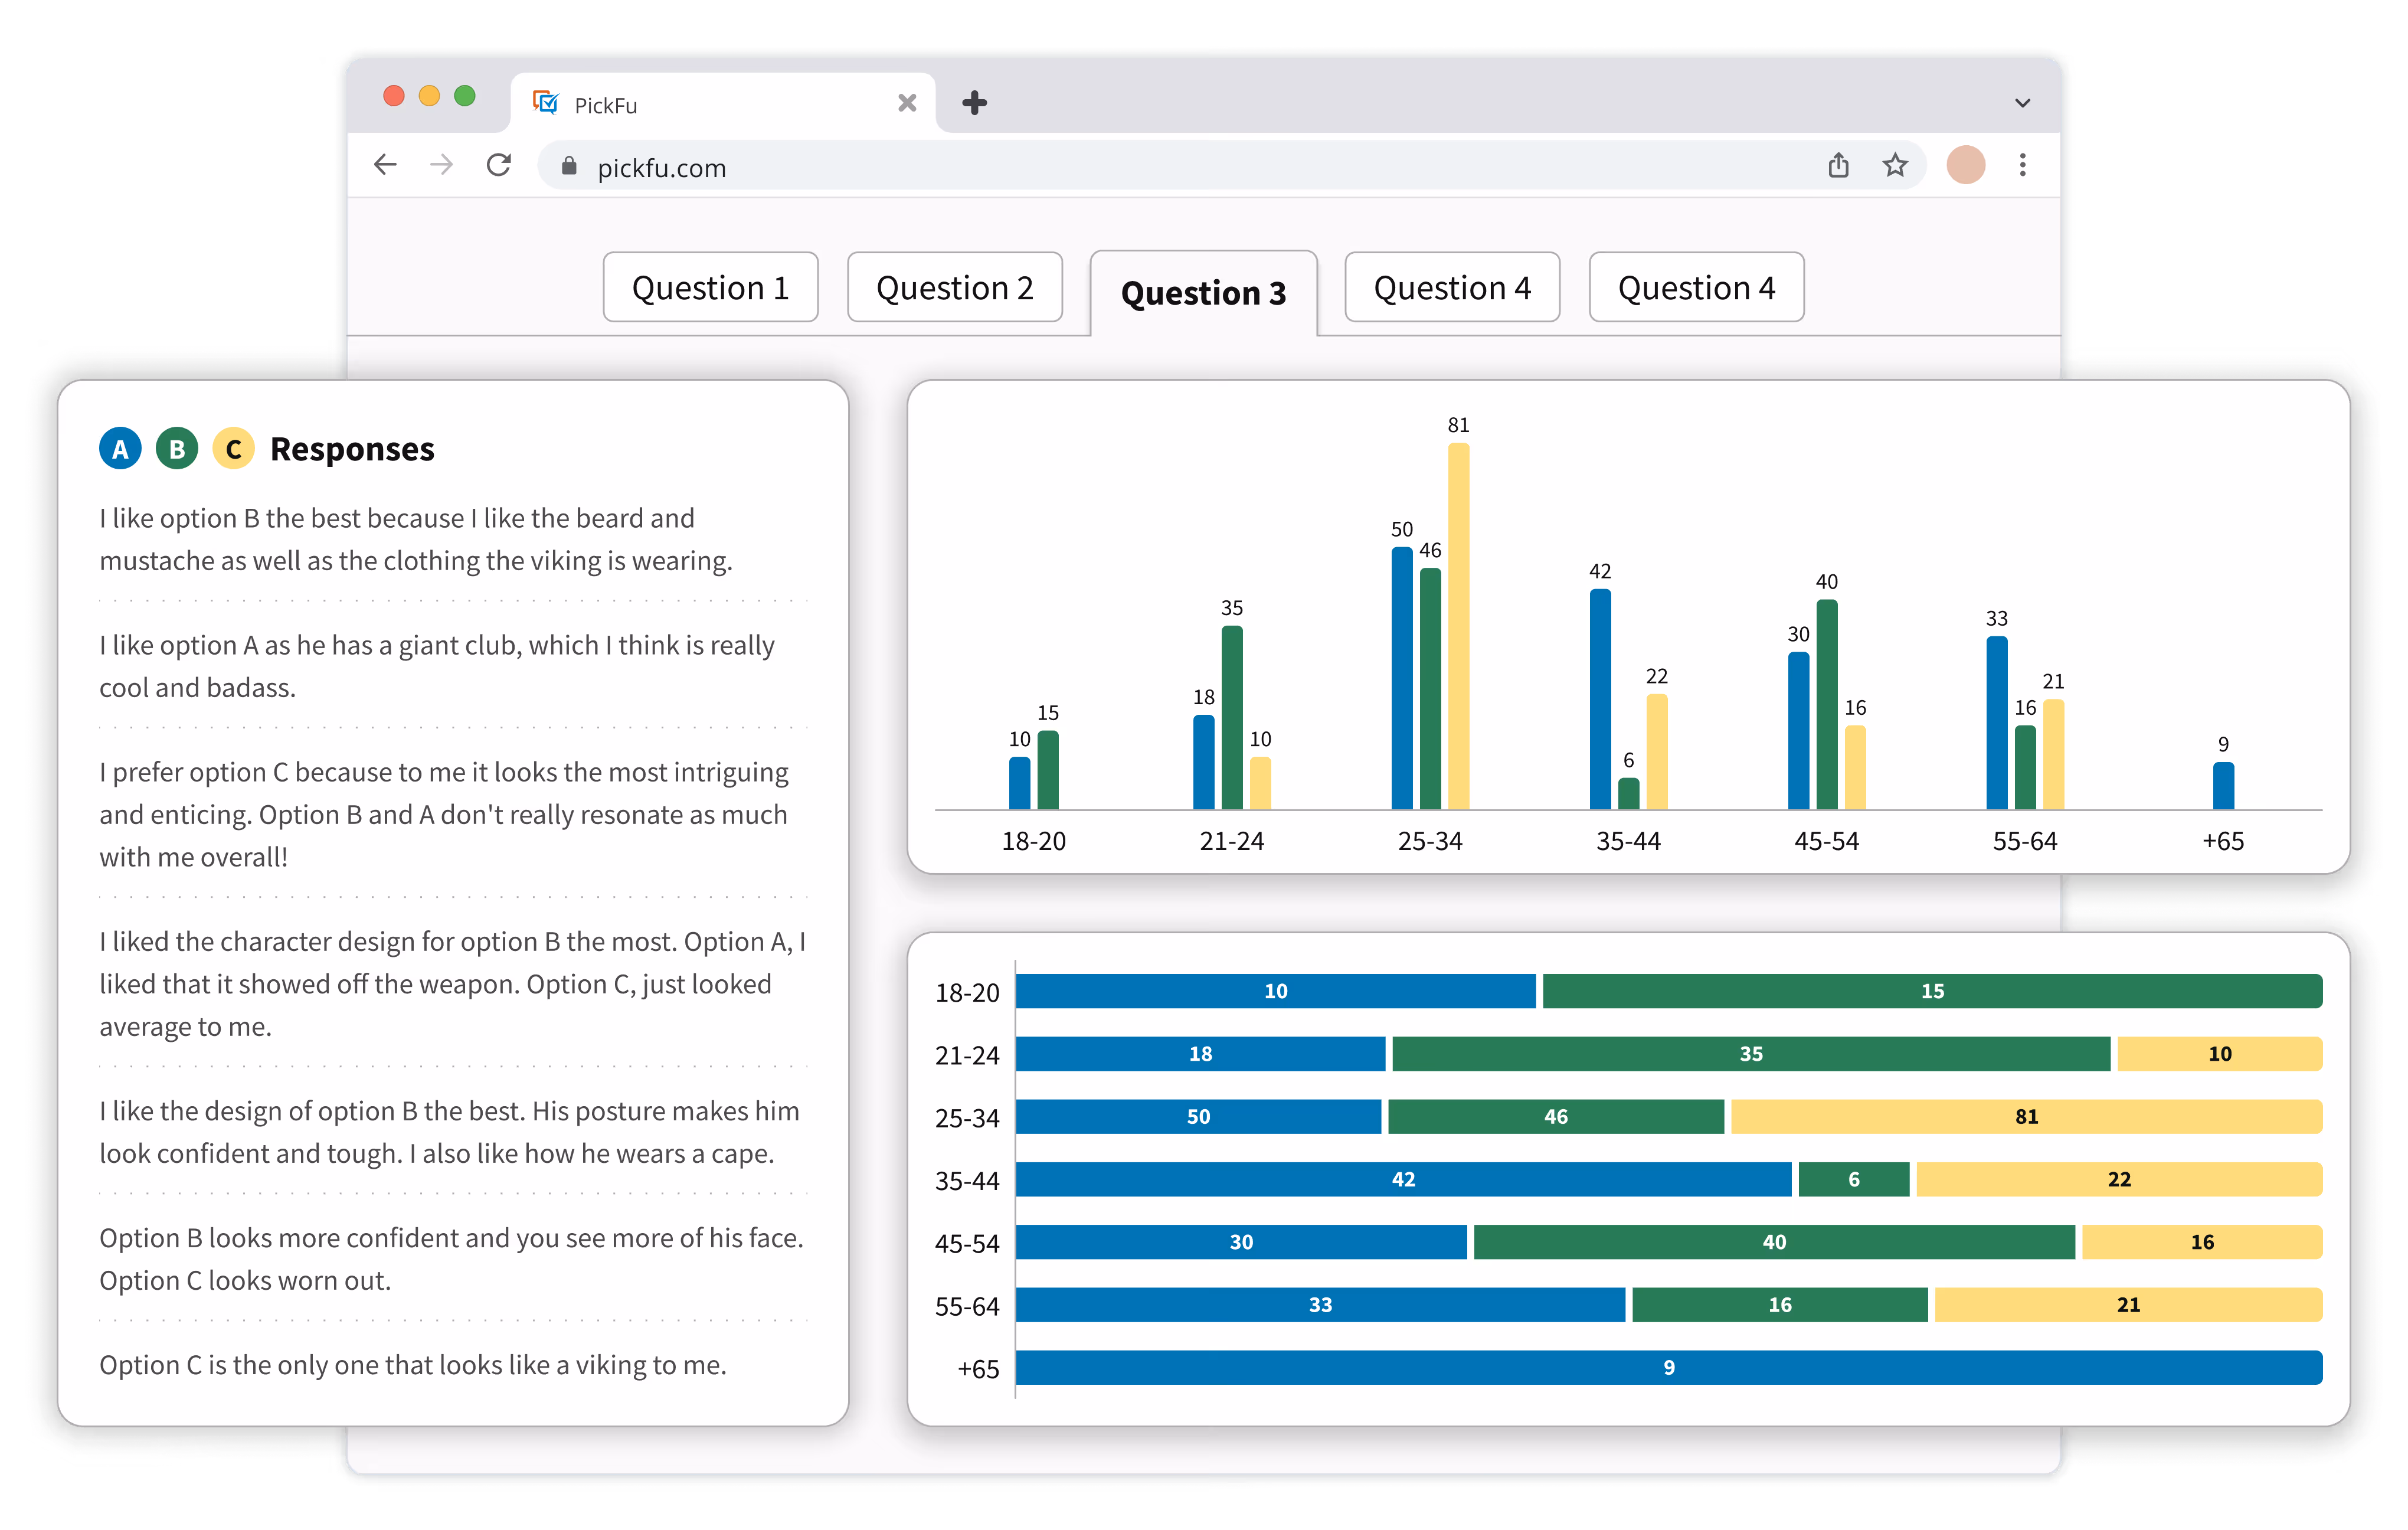
Task: Toggle option A response filter
Action: [x=120, y=449]
